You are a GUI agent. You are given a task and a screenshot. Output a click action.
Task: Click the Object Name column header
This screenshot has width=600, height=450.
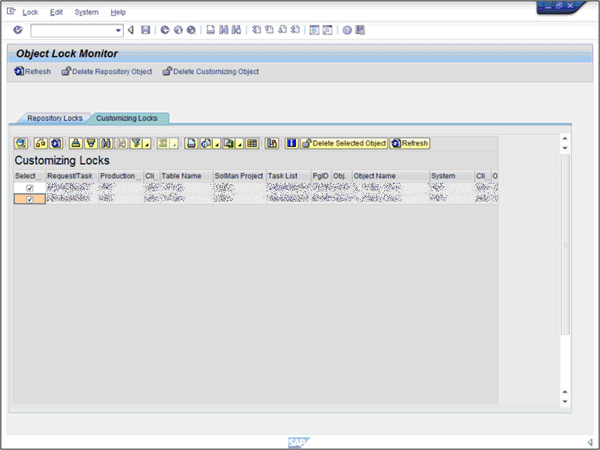click(x=391, y=176)
